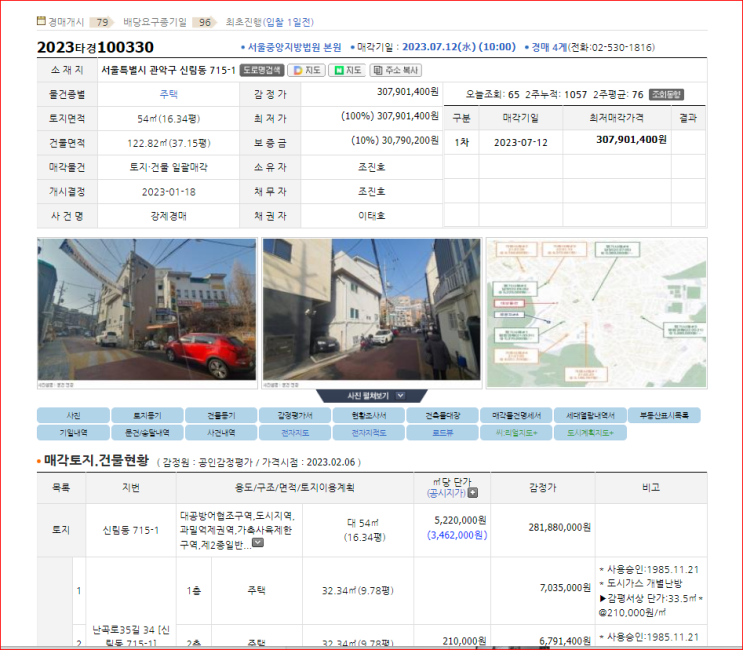This screenshot has height=650, width=743.
Task: Open the 건축물대장 tab
Action: 443,415
